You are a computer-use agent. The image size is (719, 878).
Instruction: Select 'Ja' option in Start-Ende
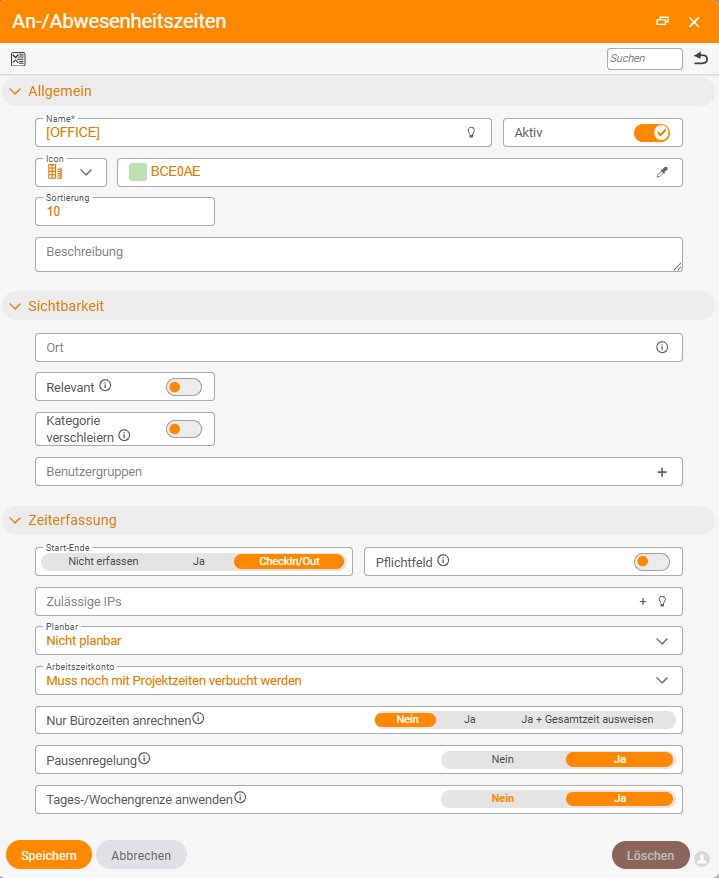click(199, 562)
